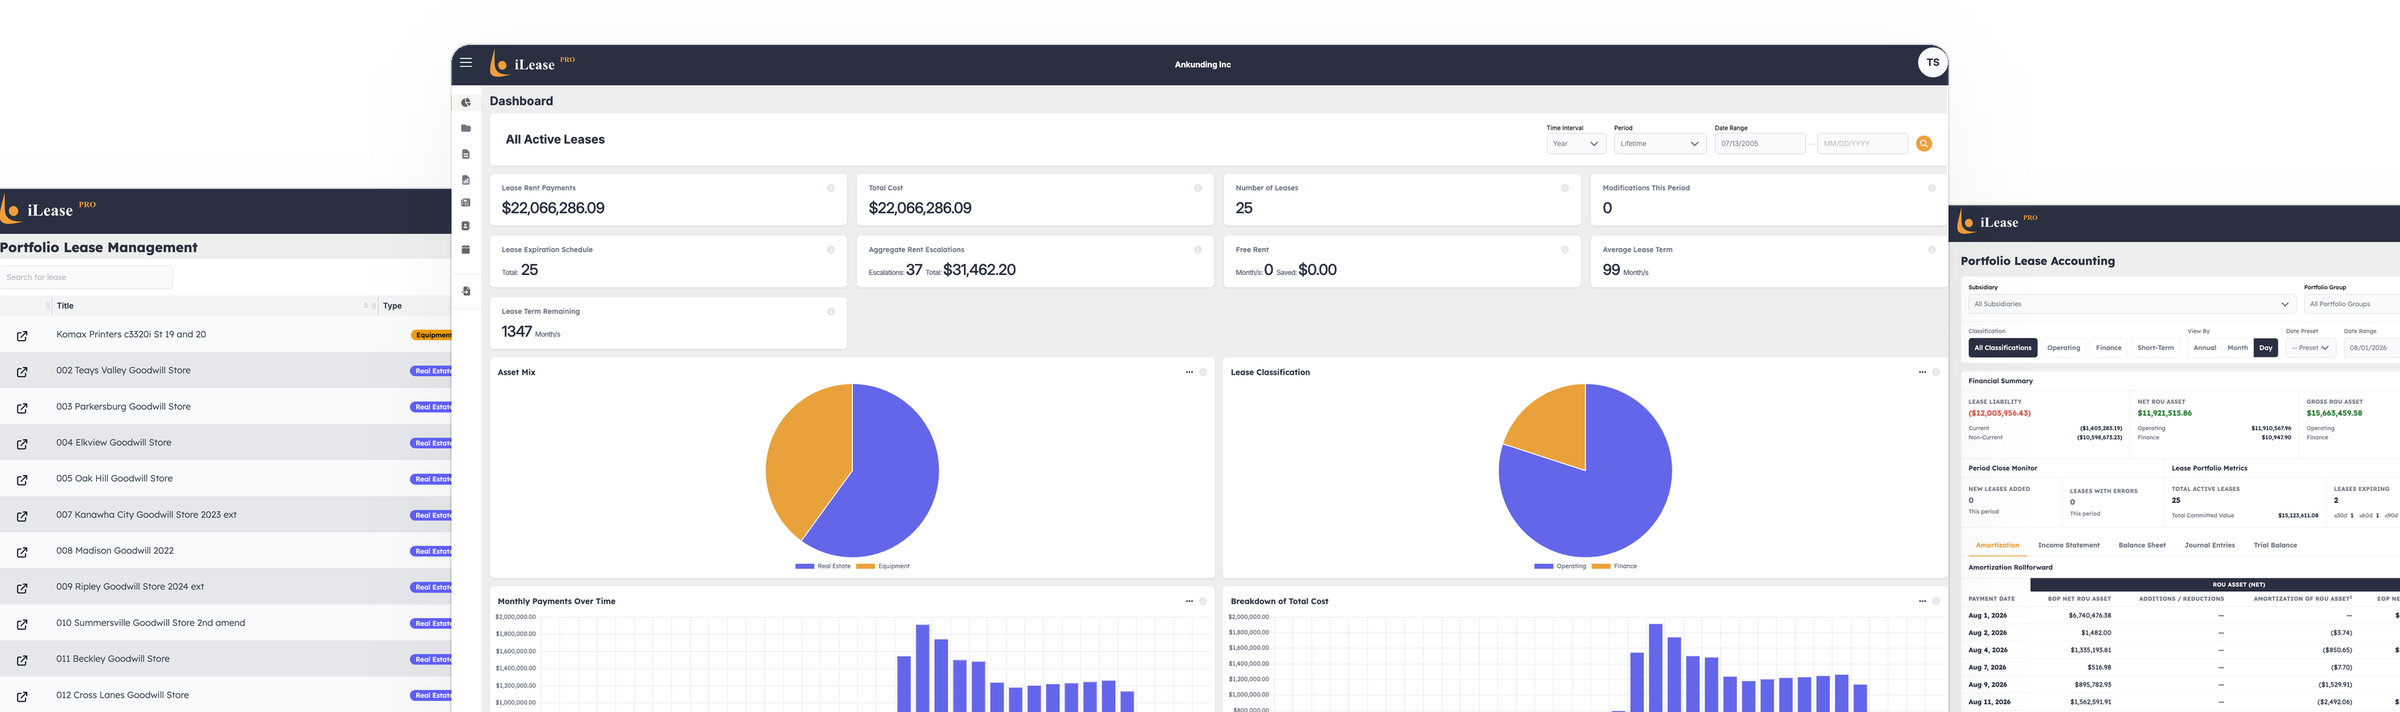Open Breakdown of Total Cost options ellipsis
Viewport: 2400px width, 712px height.
1922,601
